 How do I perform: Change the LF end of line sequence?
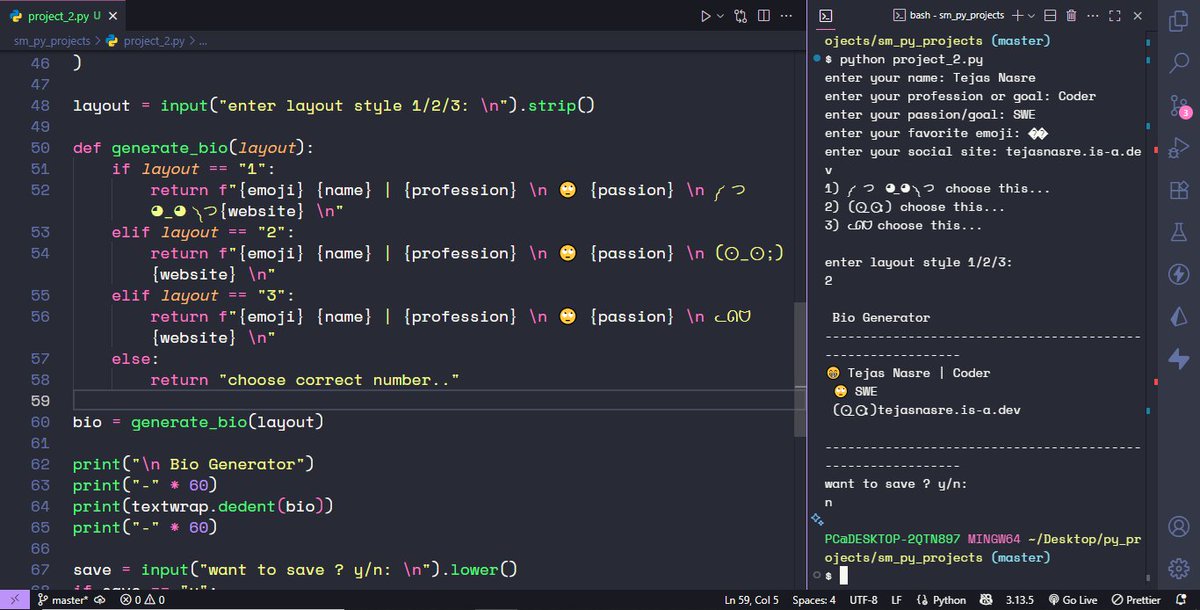[x=897, y=600]
